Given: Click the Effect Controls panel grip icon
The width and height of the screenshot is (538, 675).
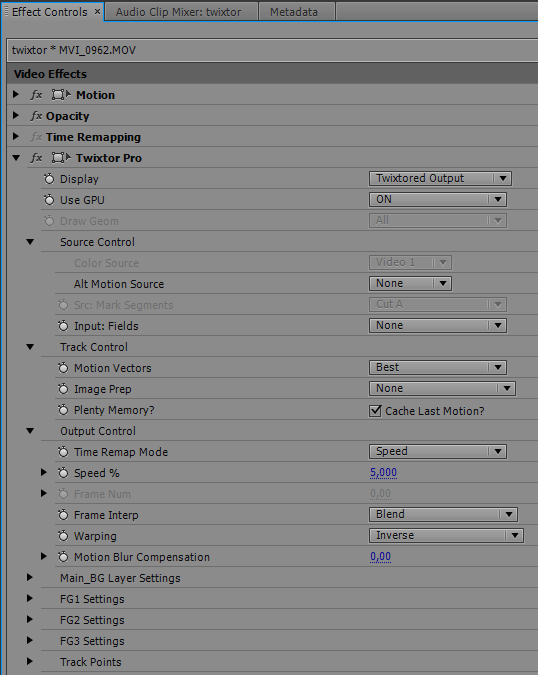Looking at the screenshot, I should [6, 11].
